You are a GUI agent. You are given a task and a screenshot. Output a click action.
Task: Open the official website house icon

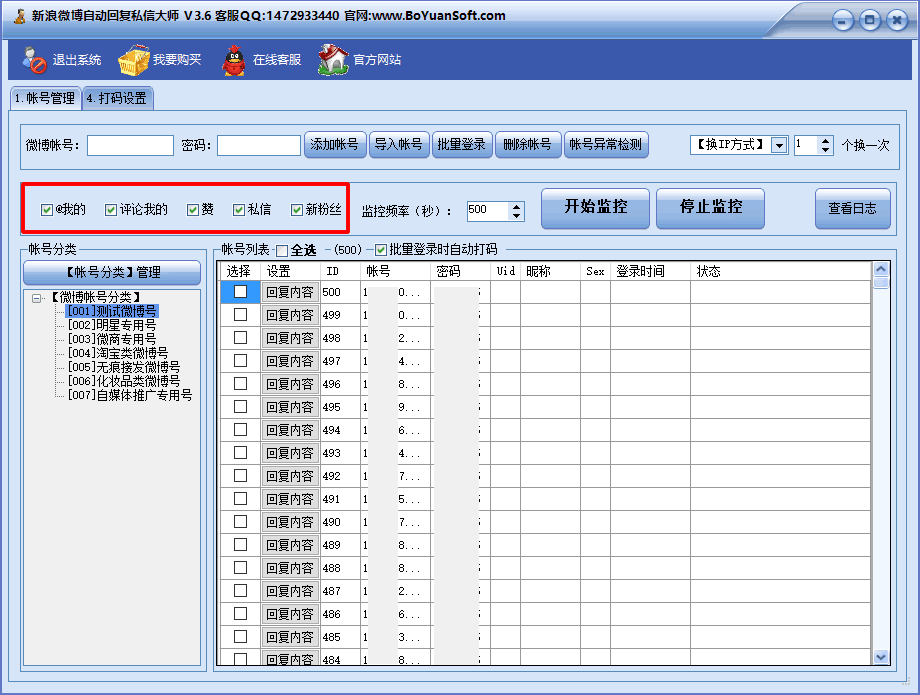pyautogui.click(x=333, y=60)
